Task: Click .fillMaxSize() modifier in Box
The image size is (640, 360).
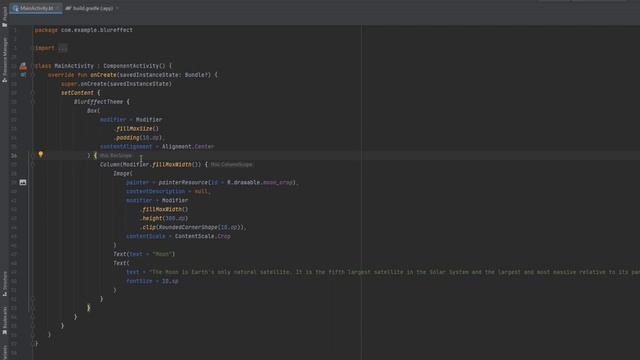Action: click(x=136, y=129)
